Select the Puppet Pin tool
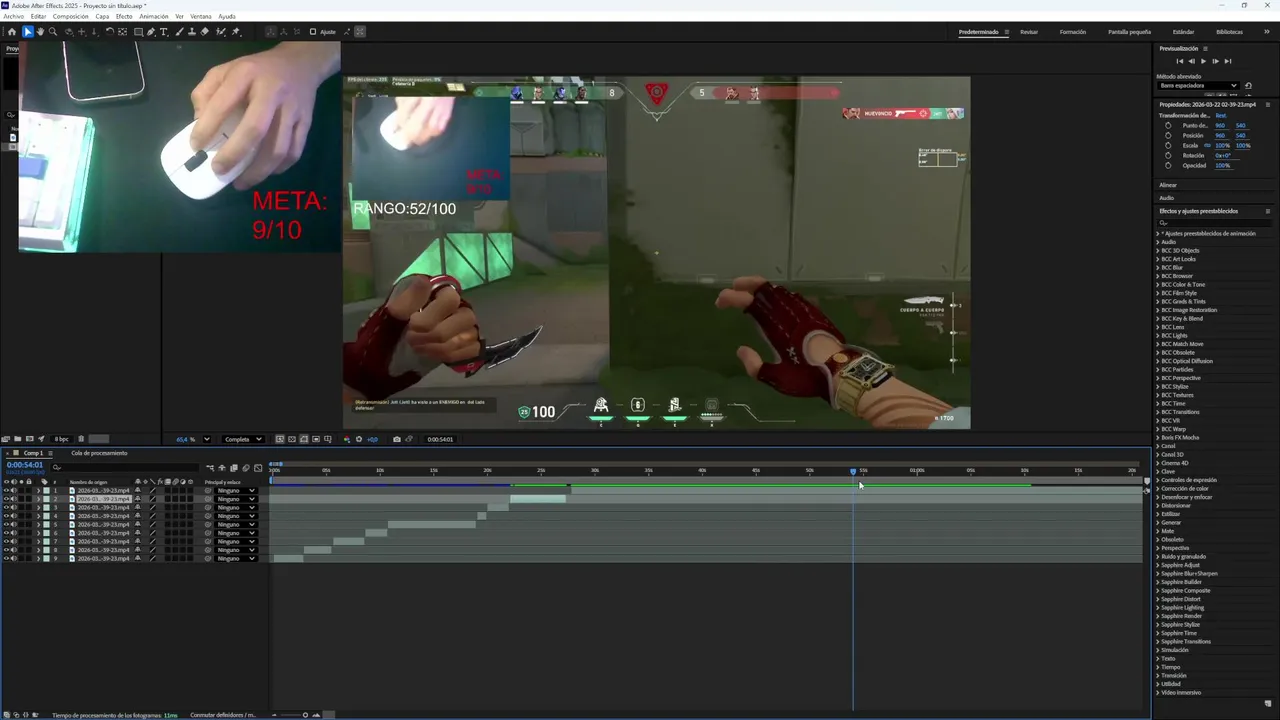This screenshot has width=1280, height=720. coord(236,32)
